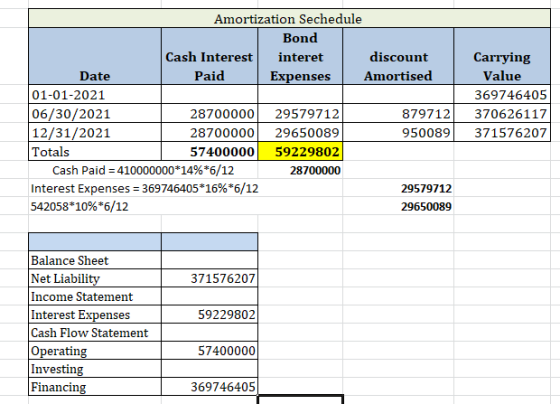Select bond interest expense cell 29650089 in schedule

pos(300,133)
